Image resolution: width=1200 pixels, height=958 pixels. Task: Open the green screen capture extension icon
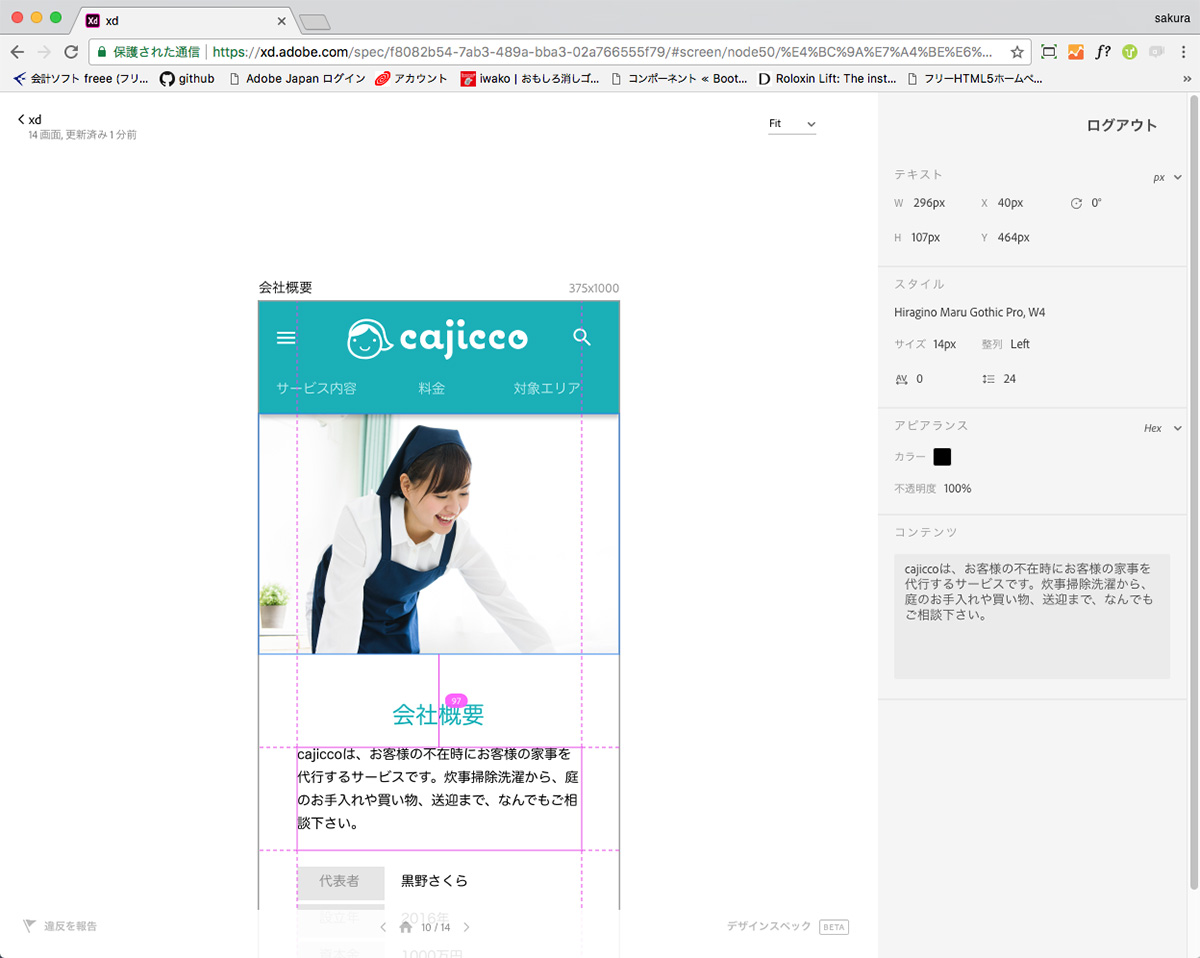point(1049,52)
